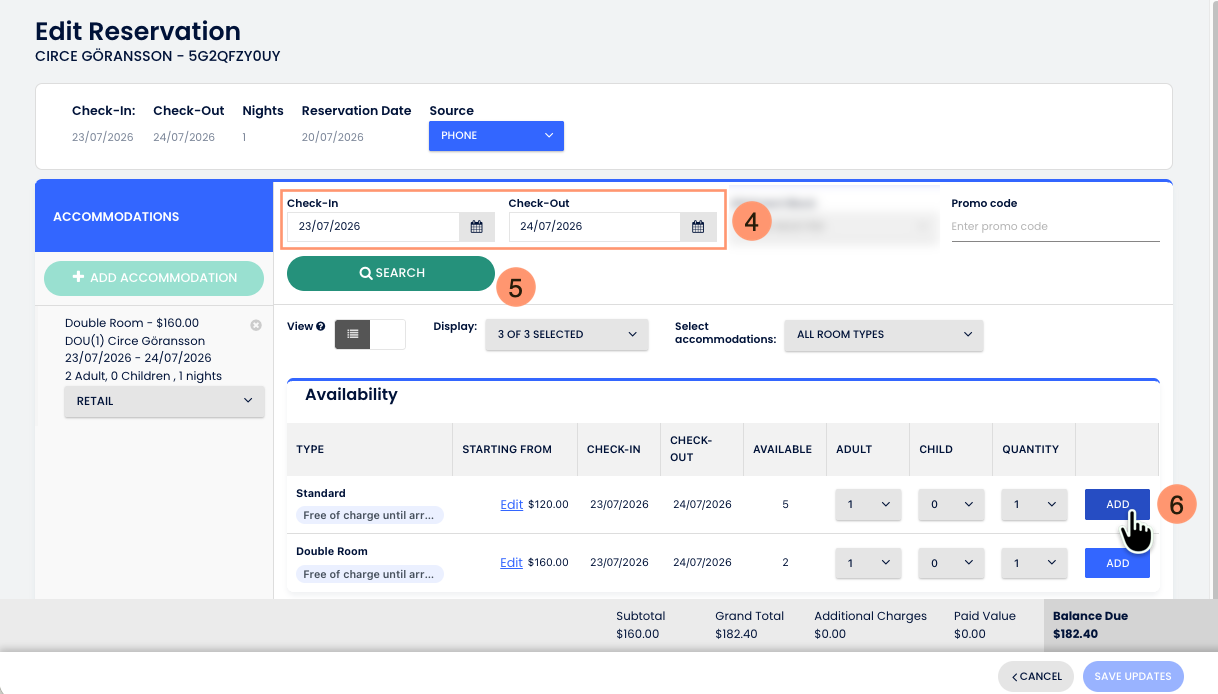The width and height of the screenshot is (1218, 694).
Task: Open the Child dropdown for the Double Room
Action: tap(952, 563)
